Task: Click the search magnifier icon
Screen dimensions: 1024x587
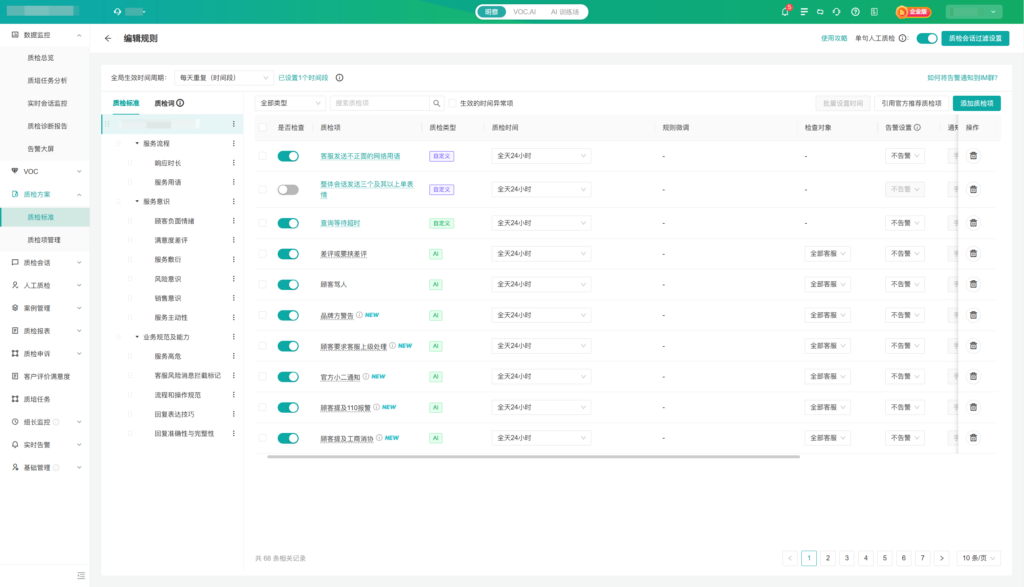Action: (437, 103)
